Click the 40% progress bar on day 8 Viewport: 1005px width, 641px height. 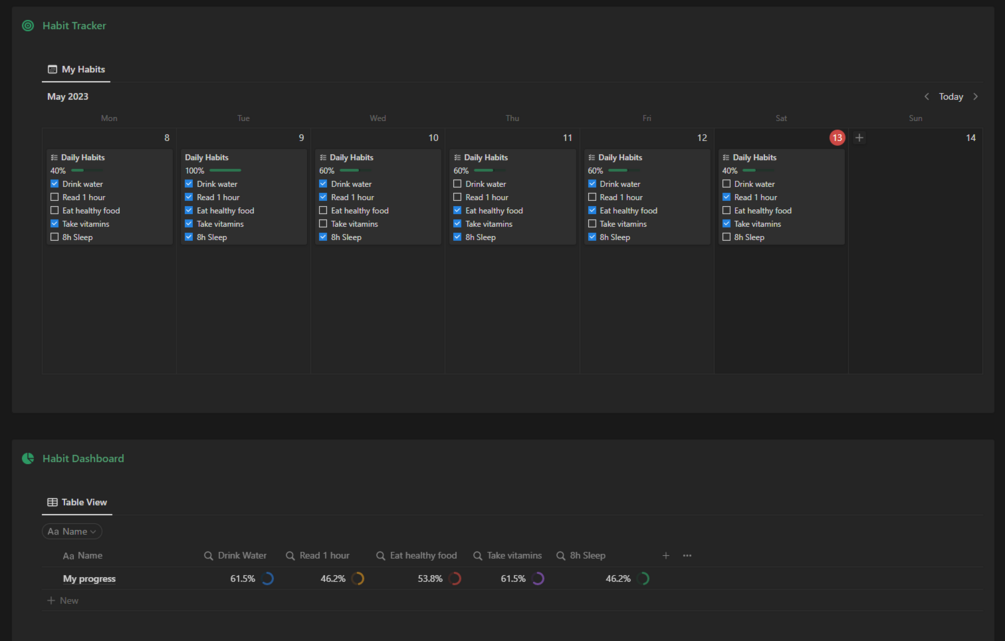[x=87, y=171]
